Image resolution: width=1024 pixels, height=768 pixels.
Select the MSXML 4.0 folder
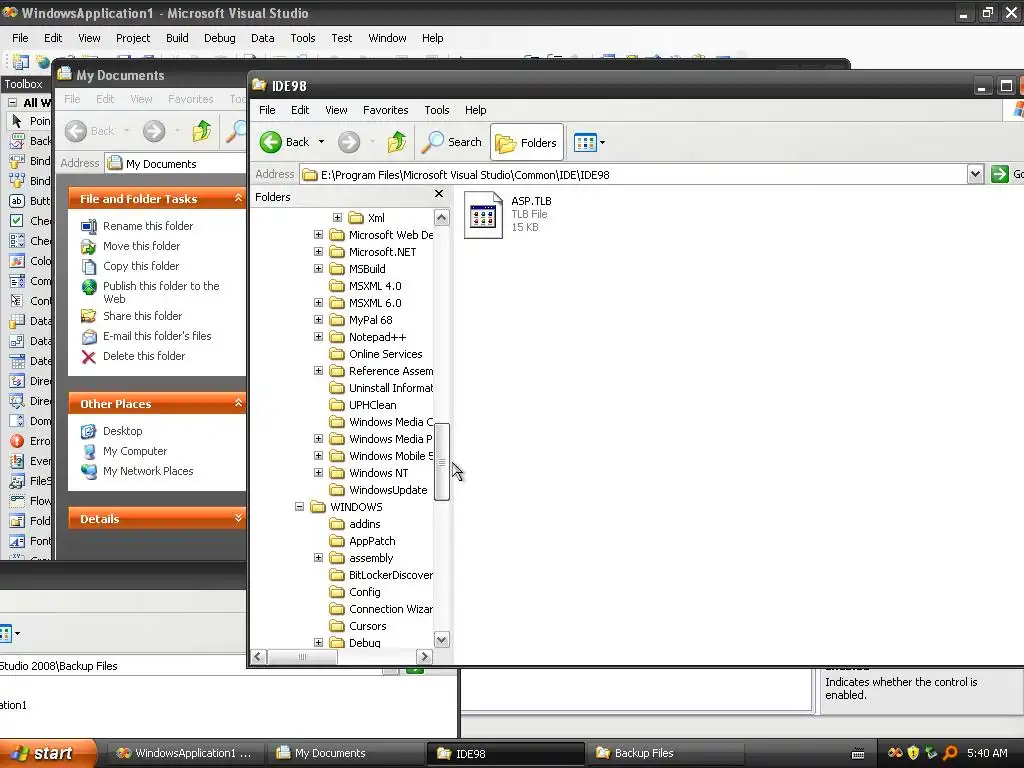pos(366,286)
